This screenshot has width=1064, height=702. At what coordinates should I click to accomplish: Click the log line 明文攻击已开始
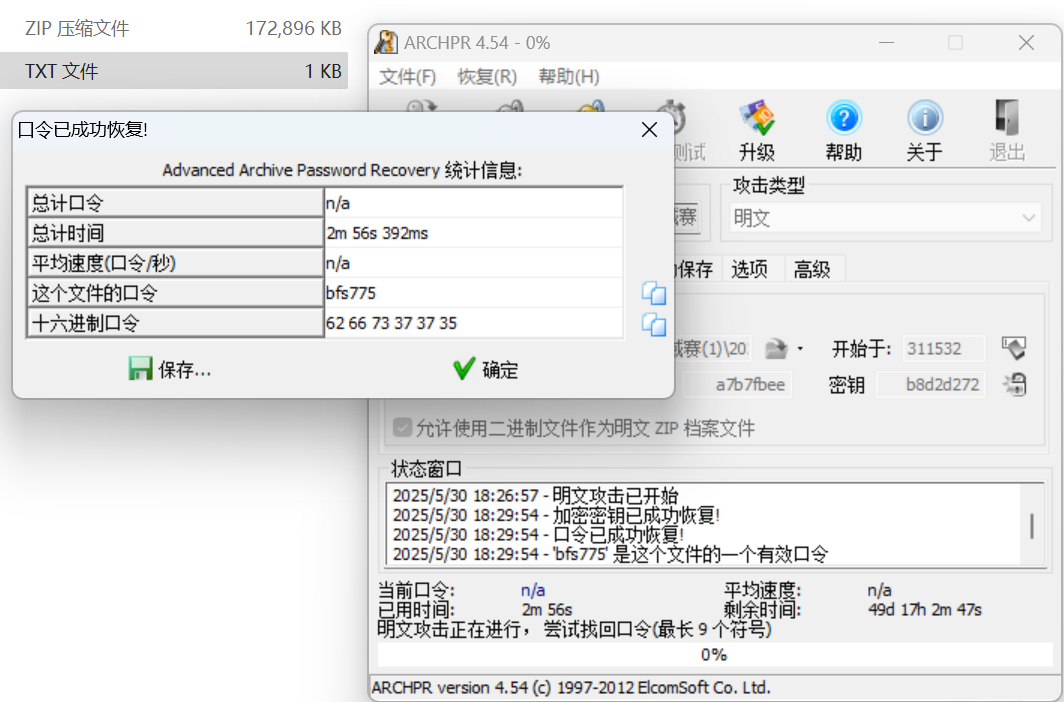535,495
